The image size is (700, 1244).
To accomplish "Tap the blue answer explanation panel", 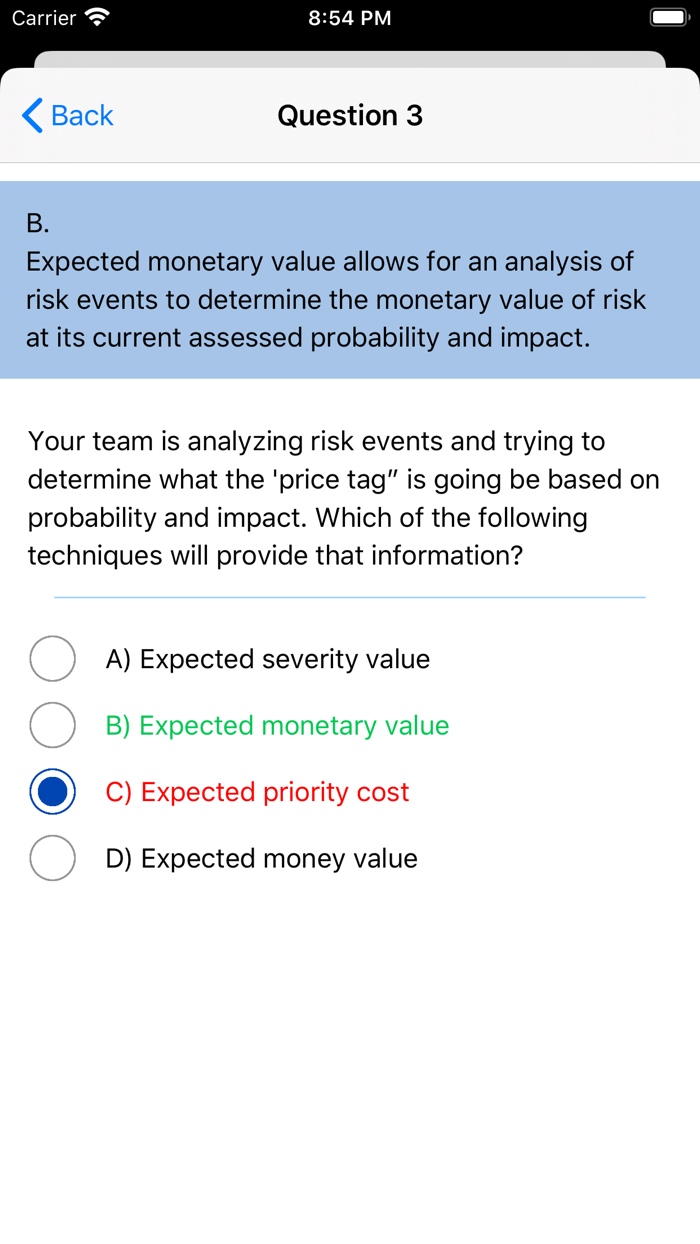I will click(350, 300).
